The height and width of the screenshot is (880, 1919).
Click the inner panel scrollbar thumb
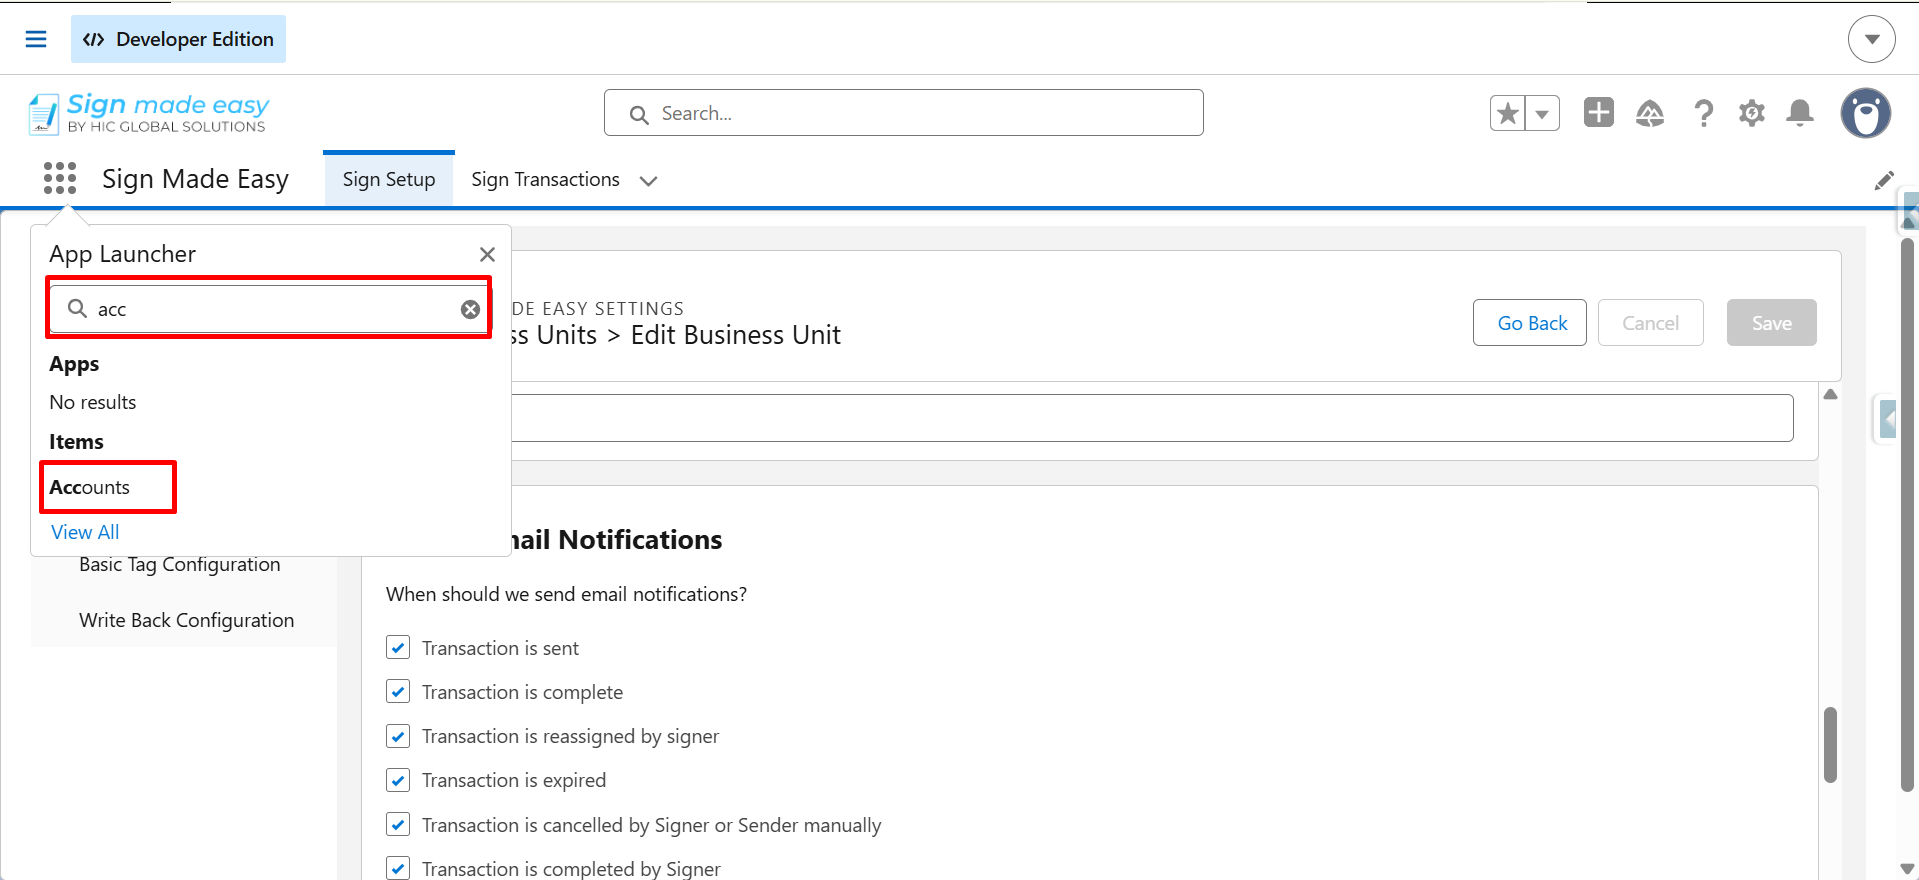point(1830,745)
